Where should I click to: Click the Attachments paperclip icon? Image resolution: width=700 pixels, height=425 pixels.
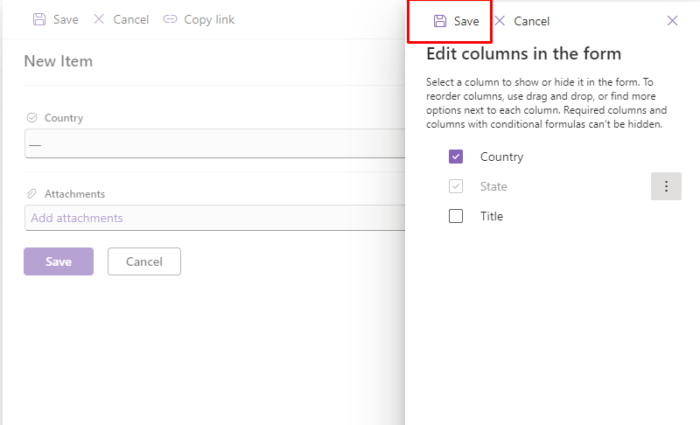coord(31,194)
